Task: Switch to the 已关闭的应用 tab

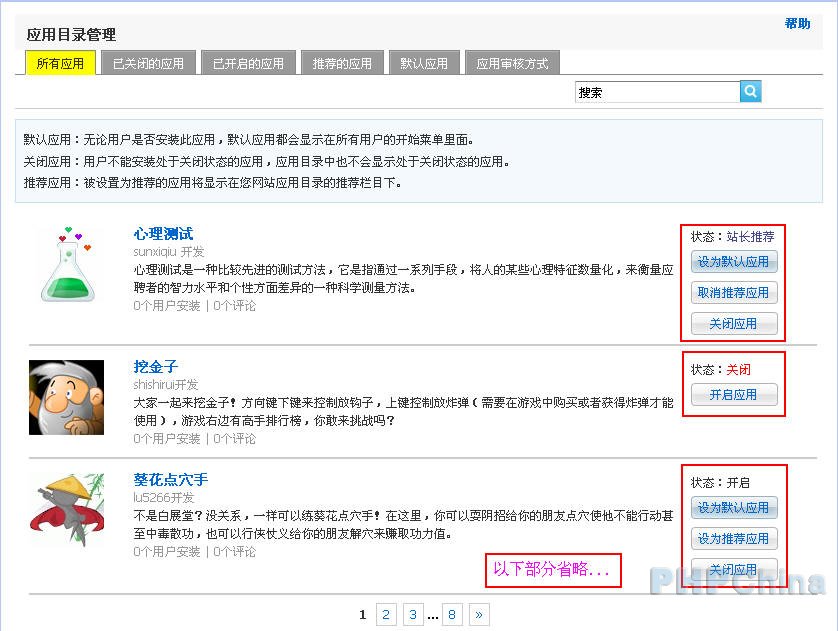Action: (148, 63)
